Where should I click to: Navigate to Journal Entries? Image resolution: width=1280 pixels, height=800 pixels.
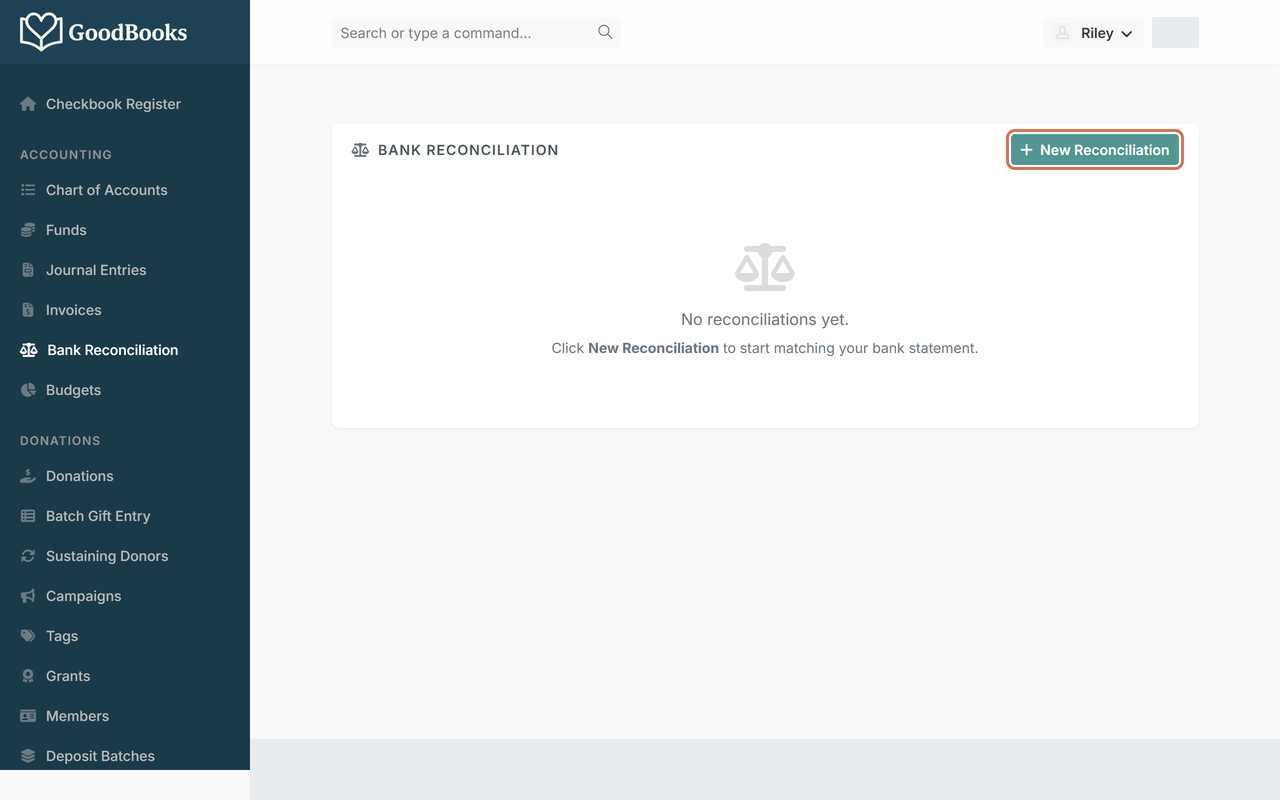(96, 270)
